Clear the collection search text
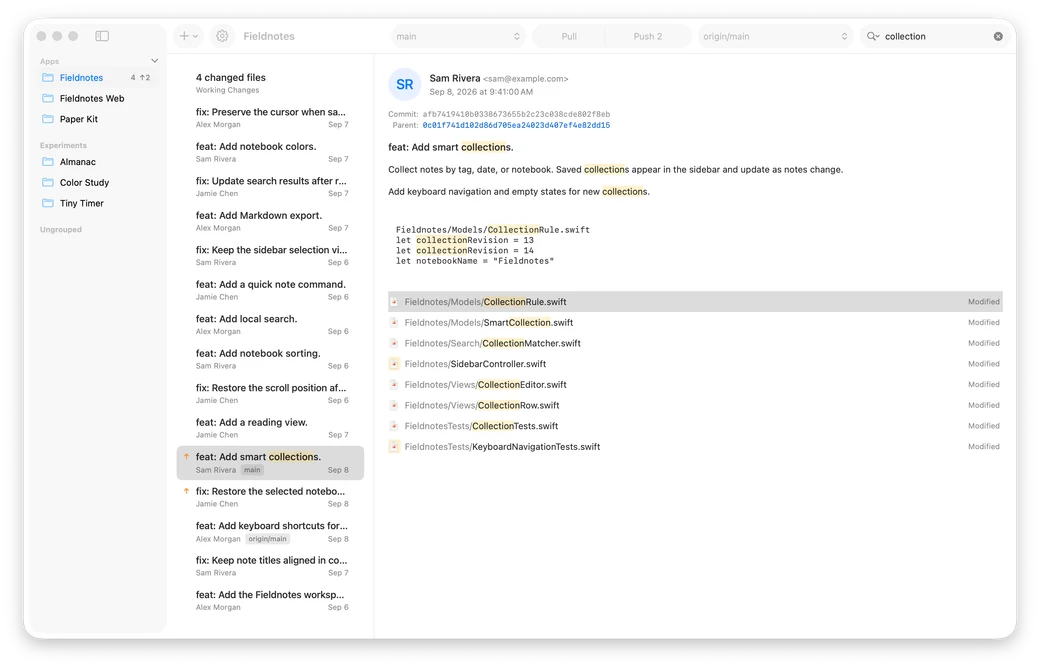 (998, 36)
